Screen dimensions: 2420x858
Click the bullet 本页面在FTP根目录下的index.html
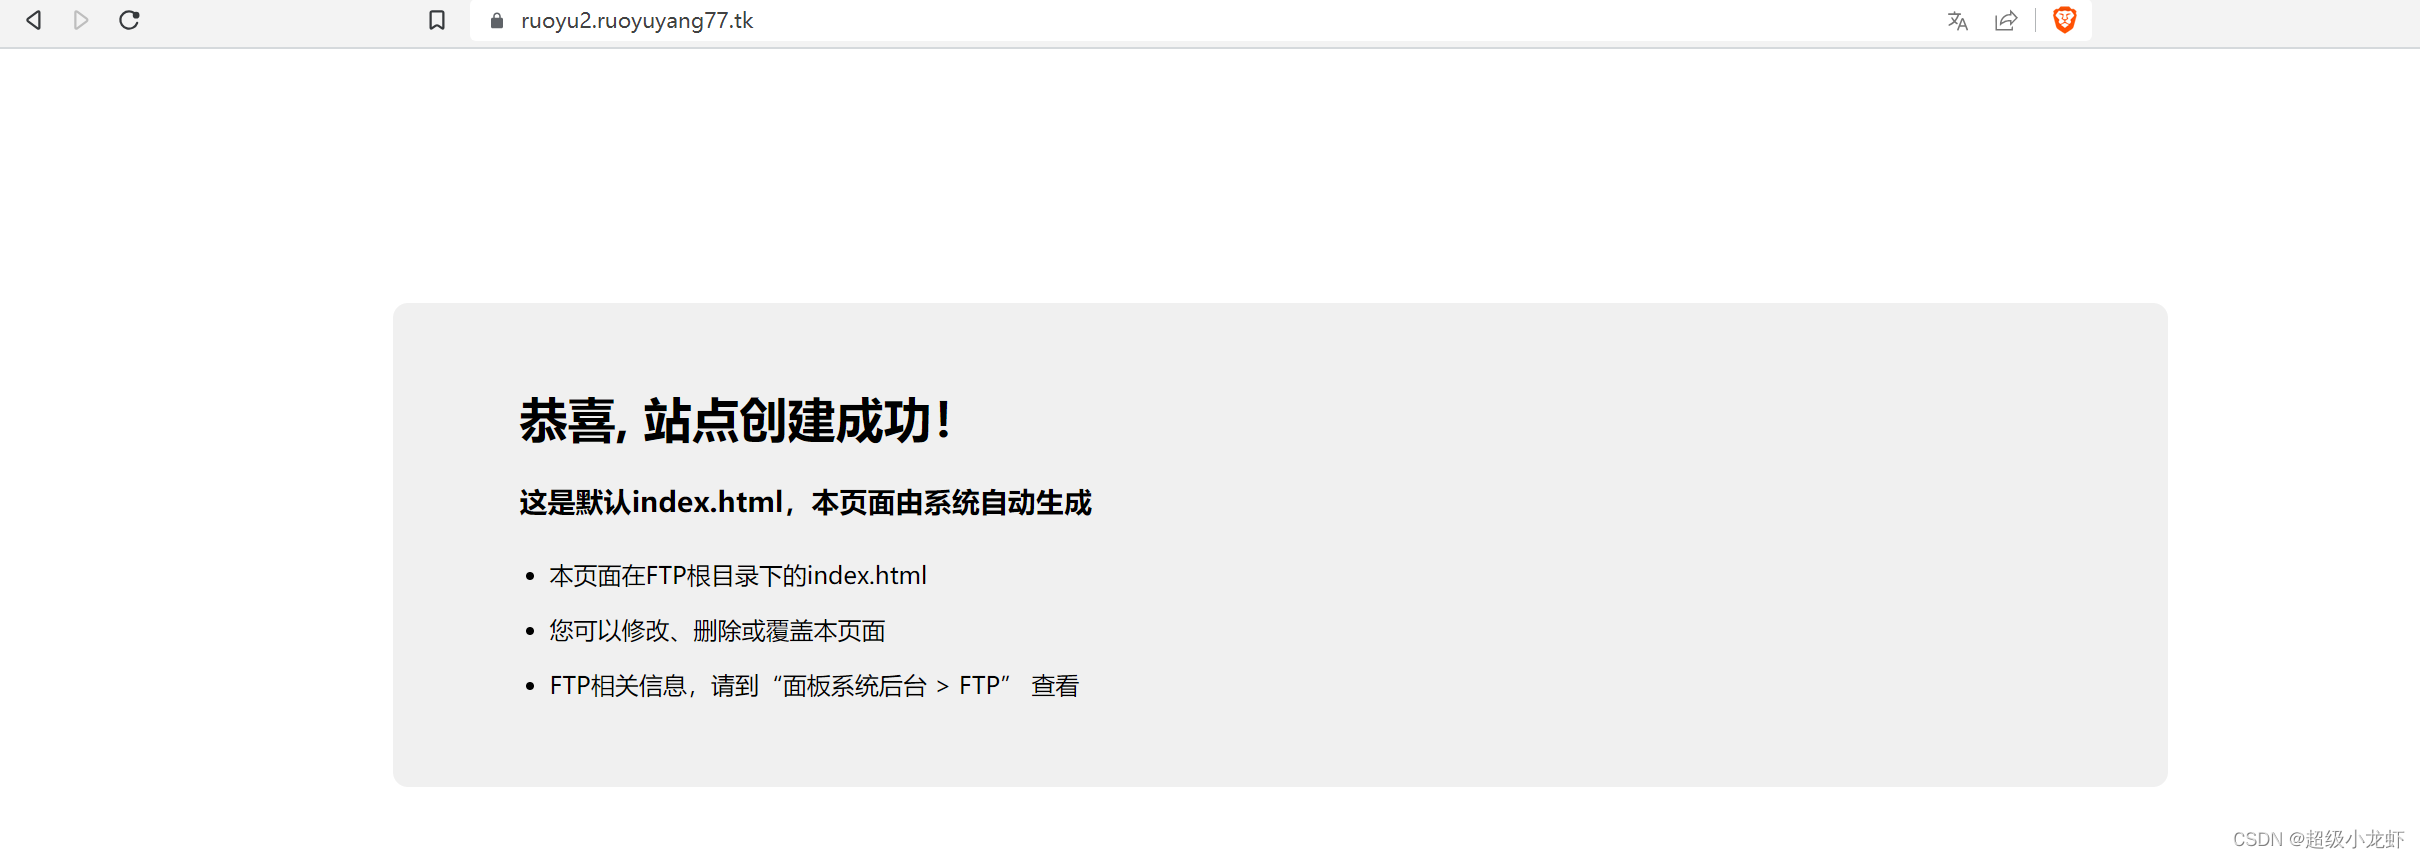[x=738, y=576]
